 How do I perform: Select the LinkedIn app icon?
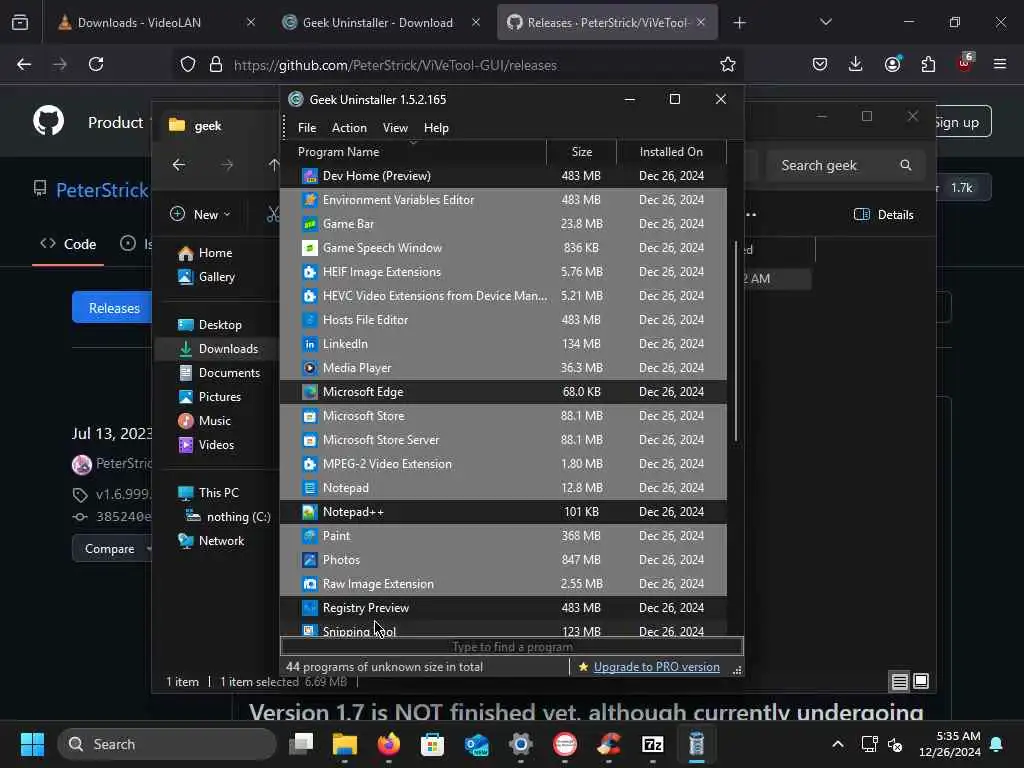point(310,344)
